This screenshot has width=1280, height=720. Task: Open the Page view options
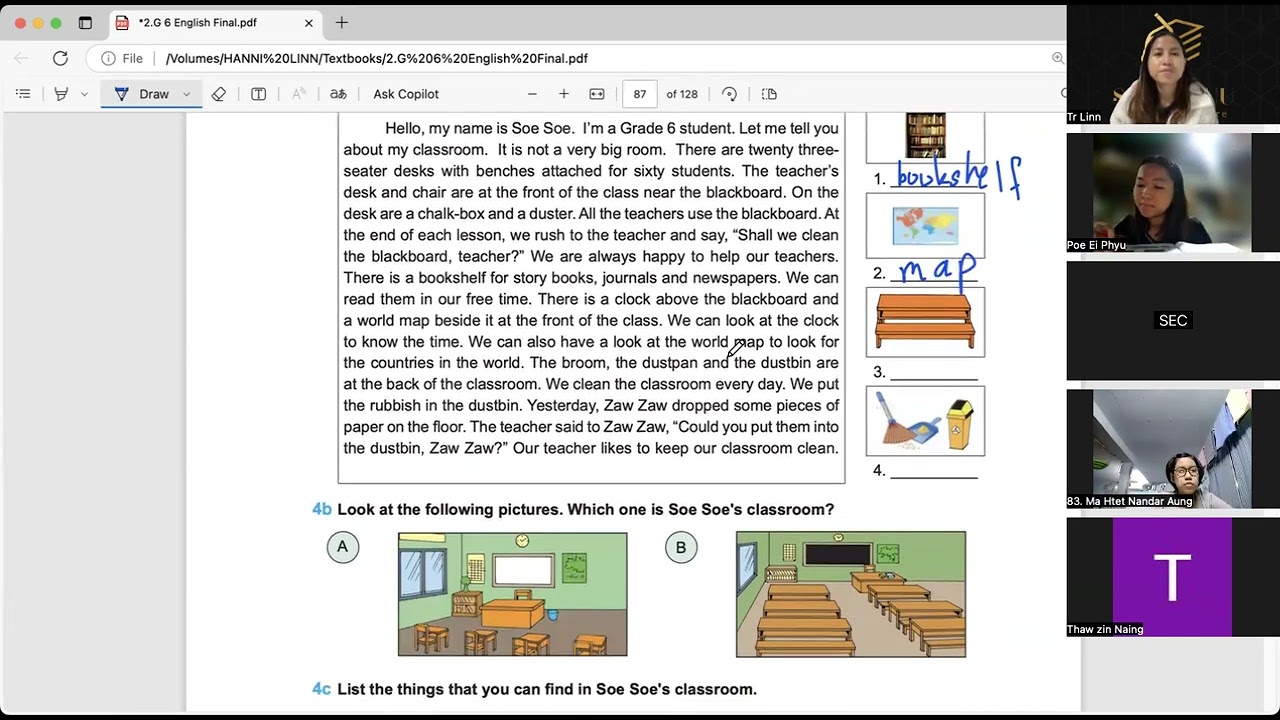pos(769,94)
